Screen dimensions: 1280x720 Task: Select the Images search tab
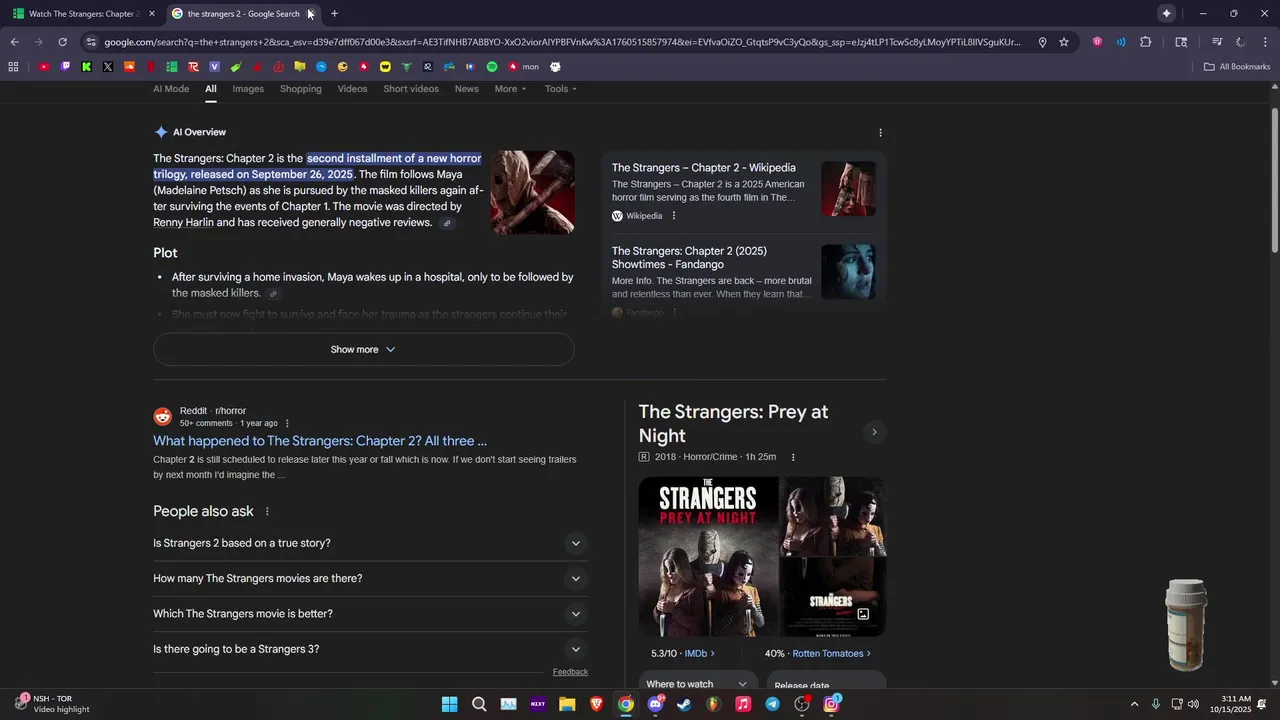point(248,89)
